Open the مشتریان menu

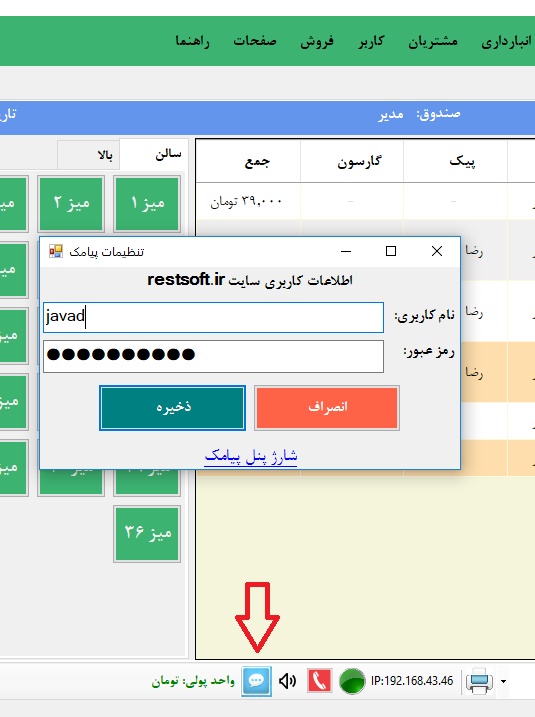click(433, 41)
